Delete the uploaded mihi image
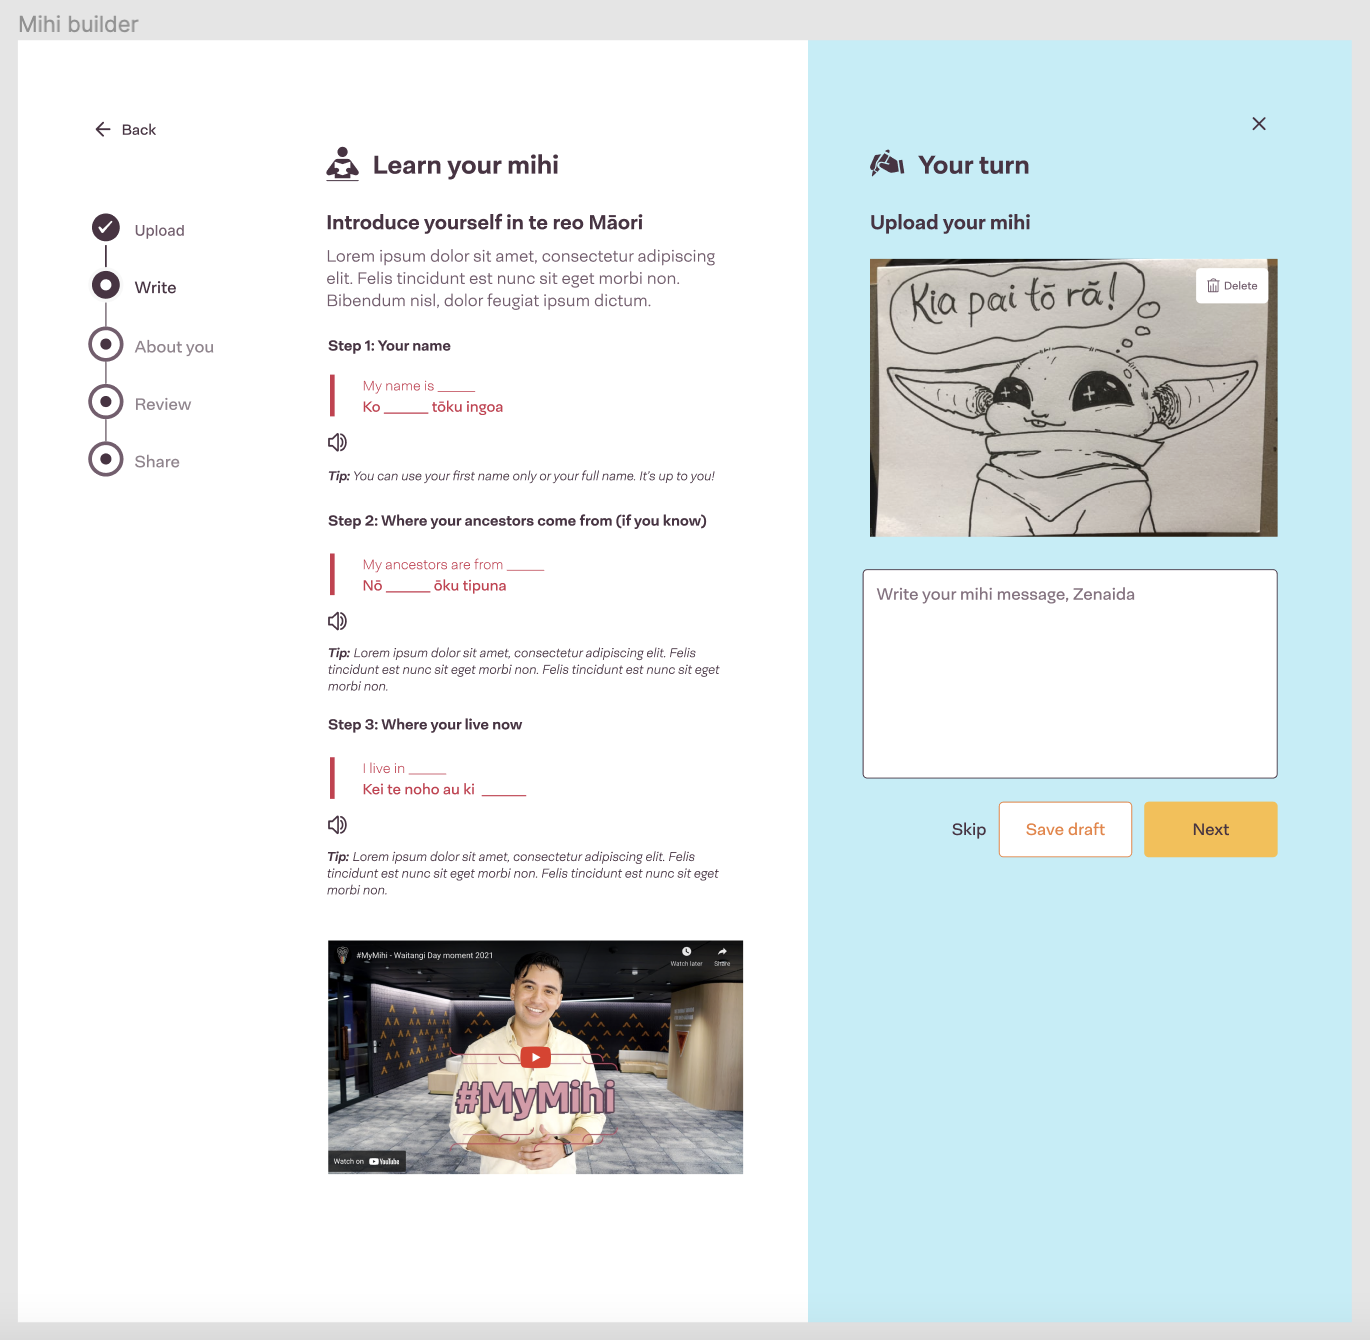The image size is (1370, 1340). [x=1232, y=286]
